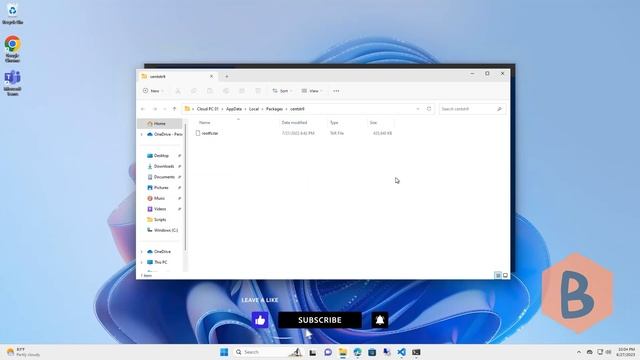This screenshot has width=640, height=360.
Task: Open the See more ellipsis menu
Action: click(336, 91)
